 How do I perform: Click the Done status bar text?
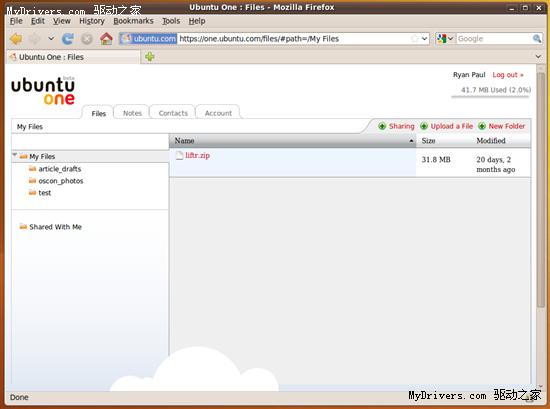click(19, 397)
